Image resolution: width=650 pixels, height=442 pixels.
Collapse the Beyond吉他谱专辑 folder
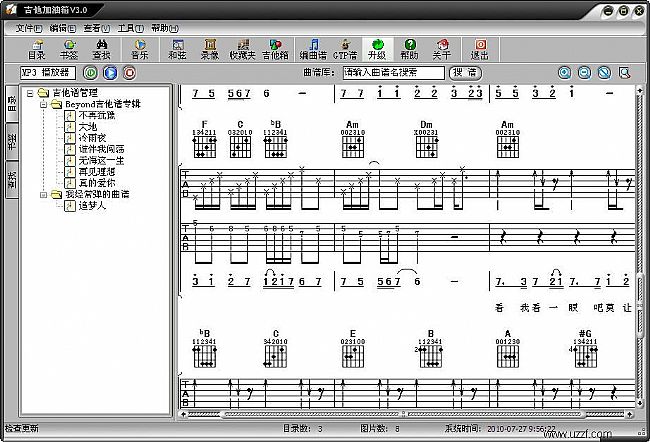43,104
